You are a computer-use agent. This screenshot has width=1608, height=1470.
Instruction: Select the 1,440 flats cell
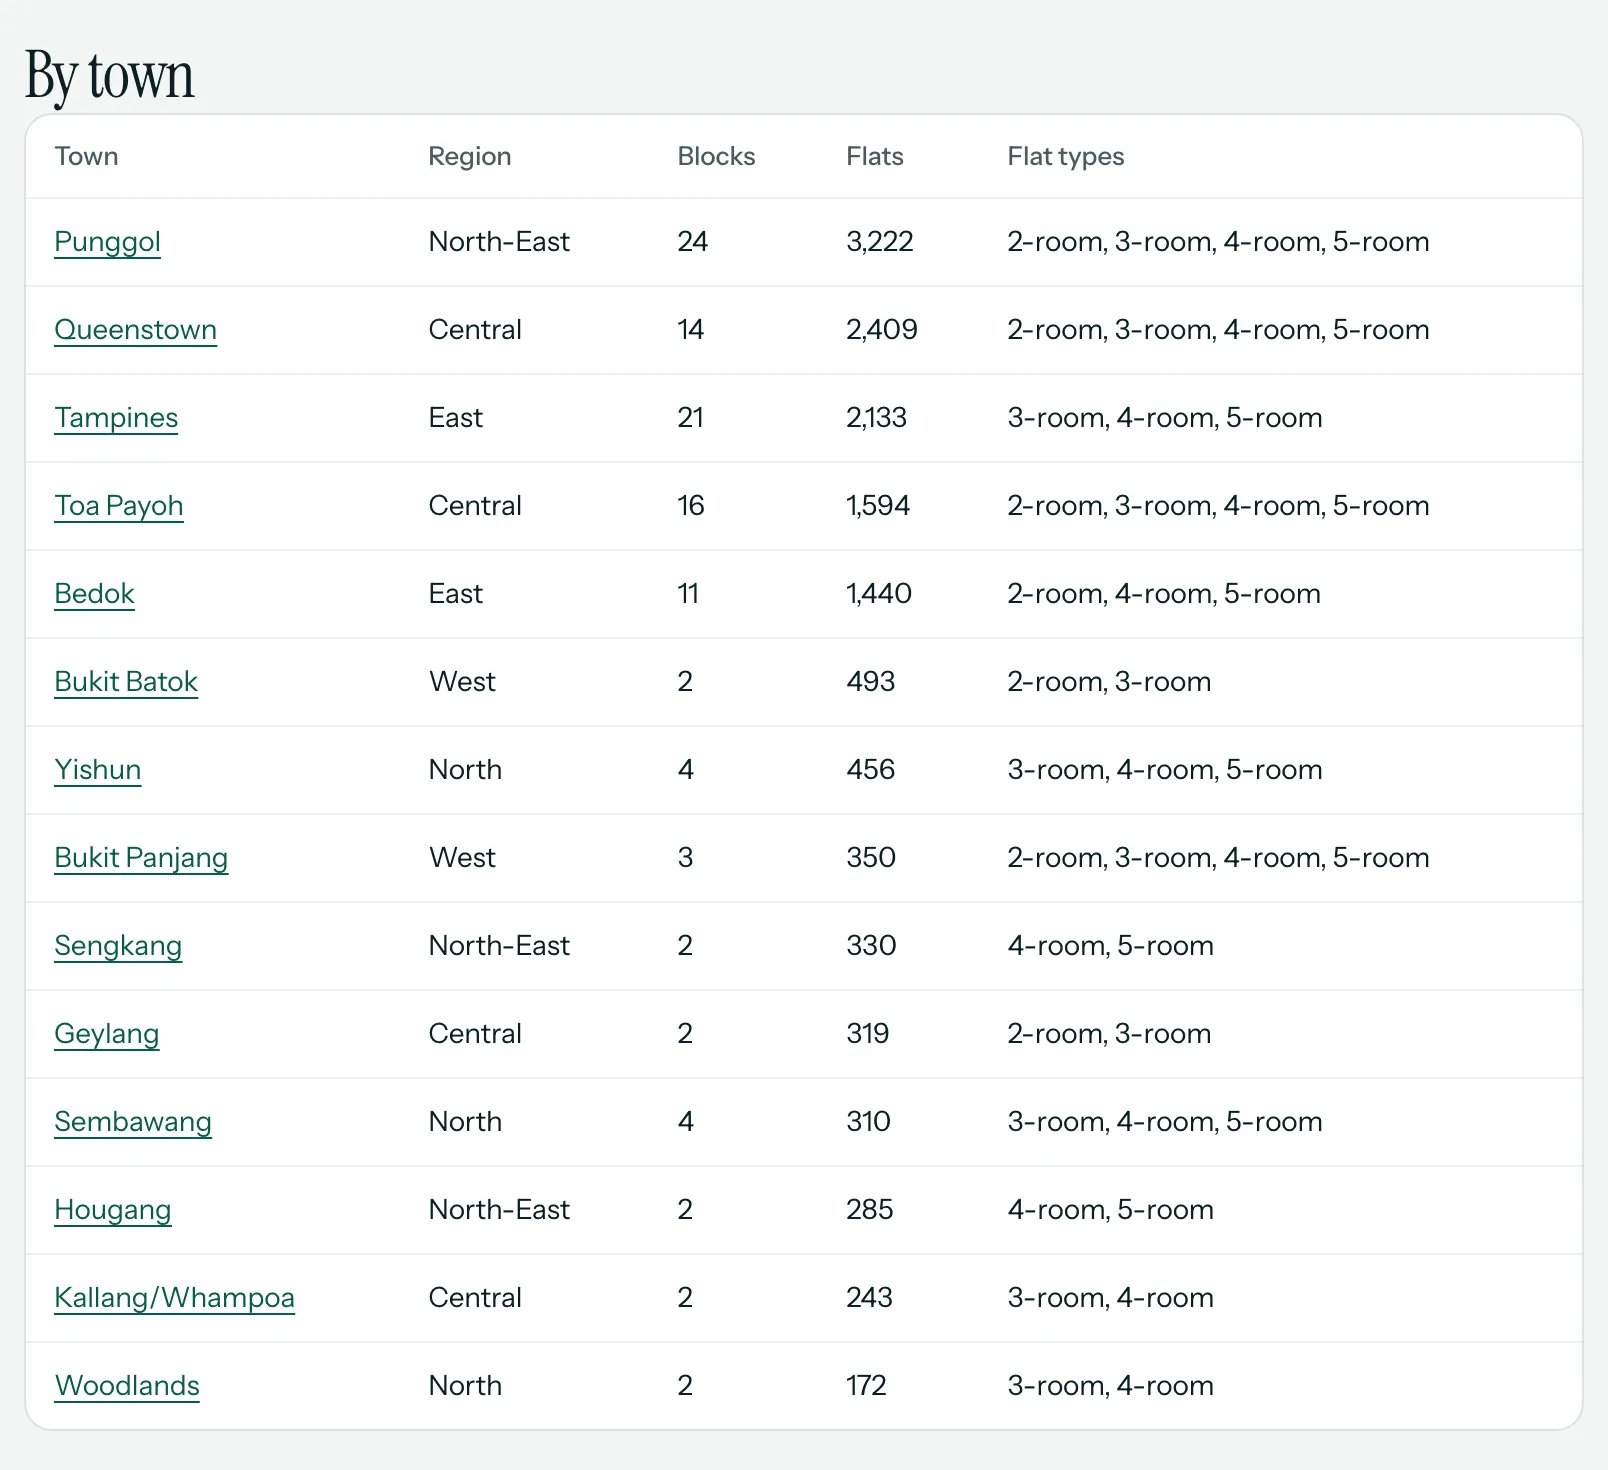pyautogui.click(x=879, y=594)
